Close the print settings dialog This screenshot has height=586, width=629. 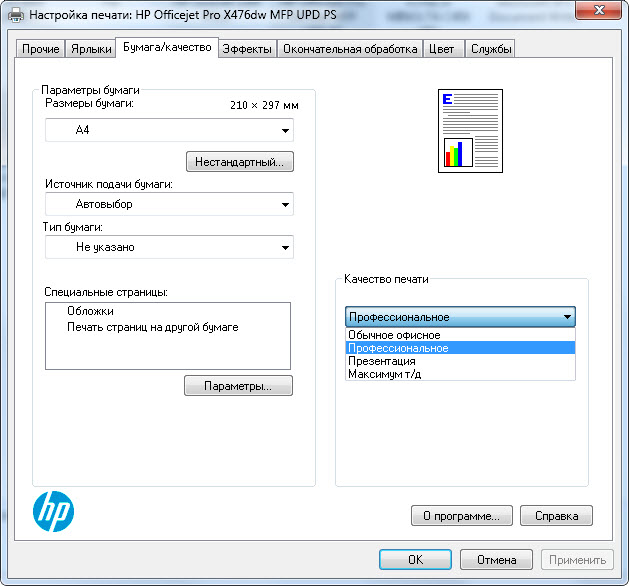pos(598,10)
